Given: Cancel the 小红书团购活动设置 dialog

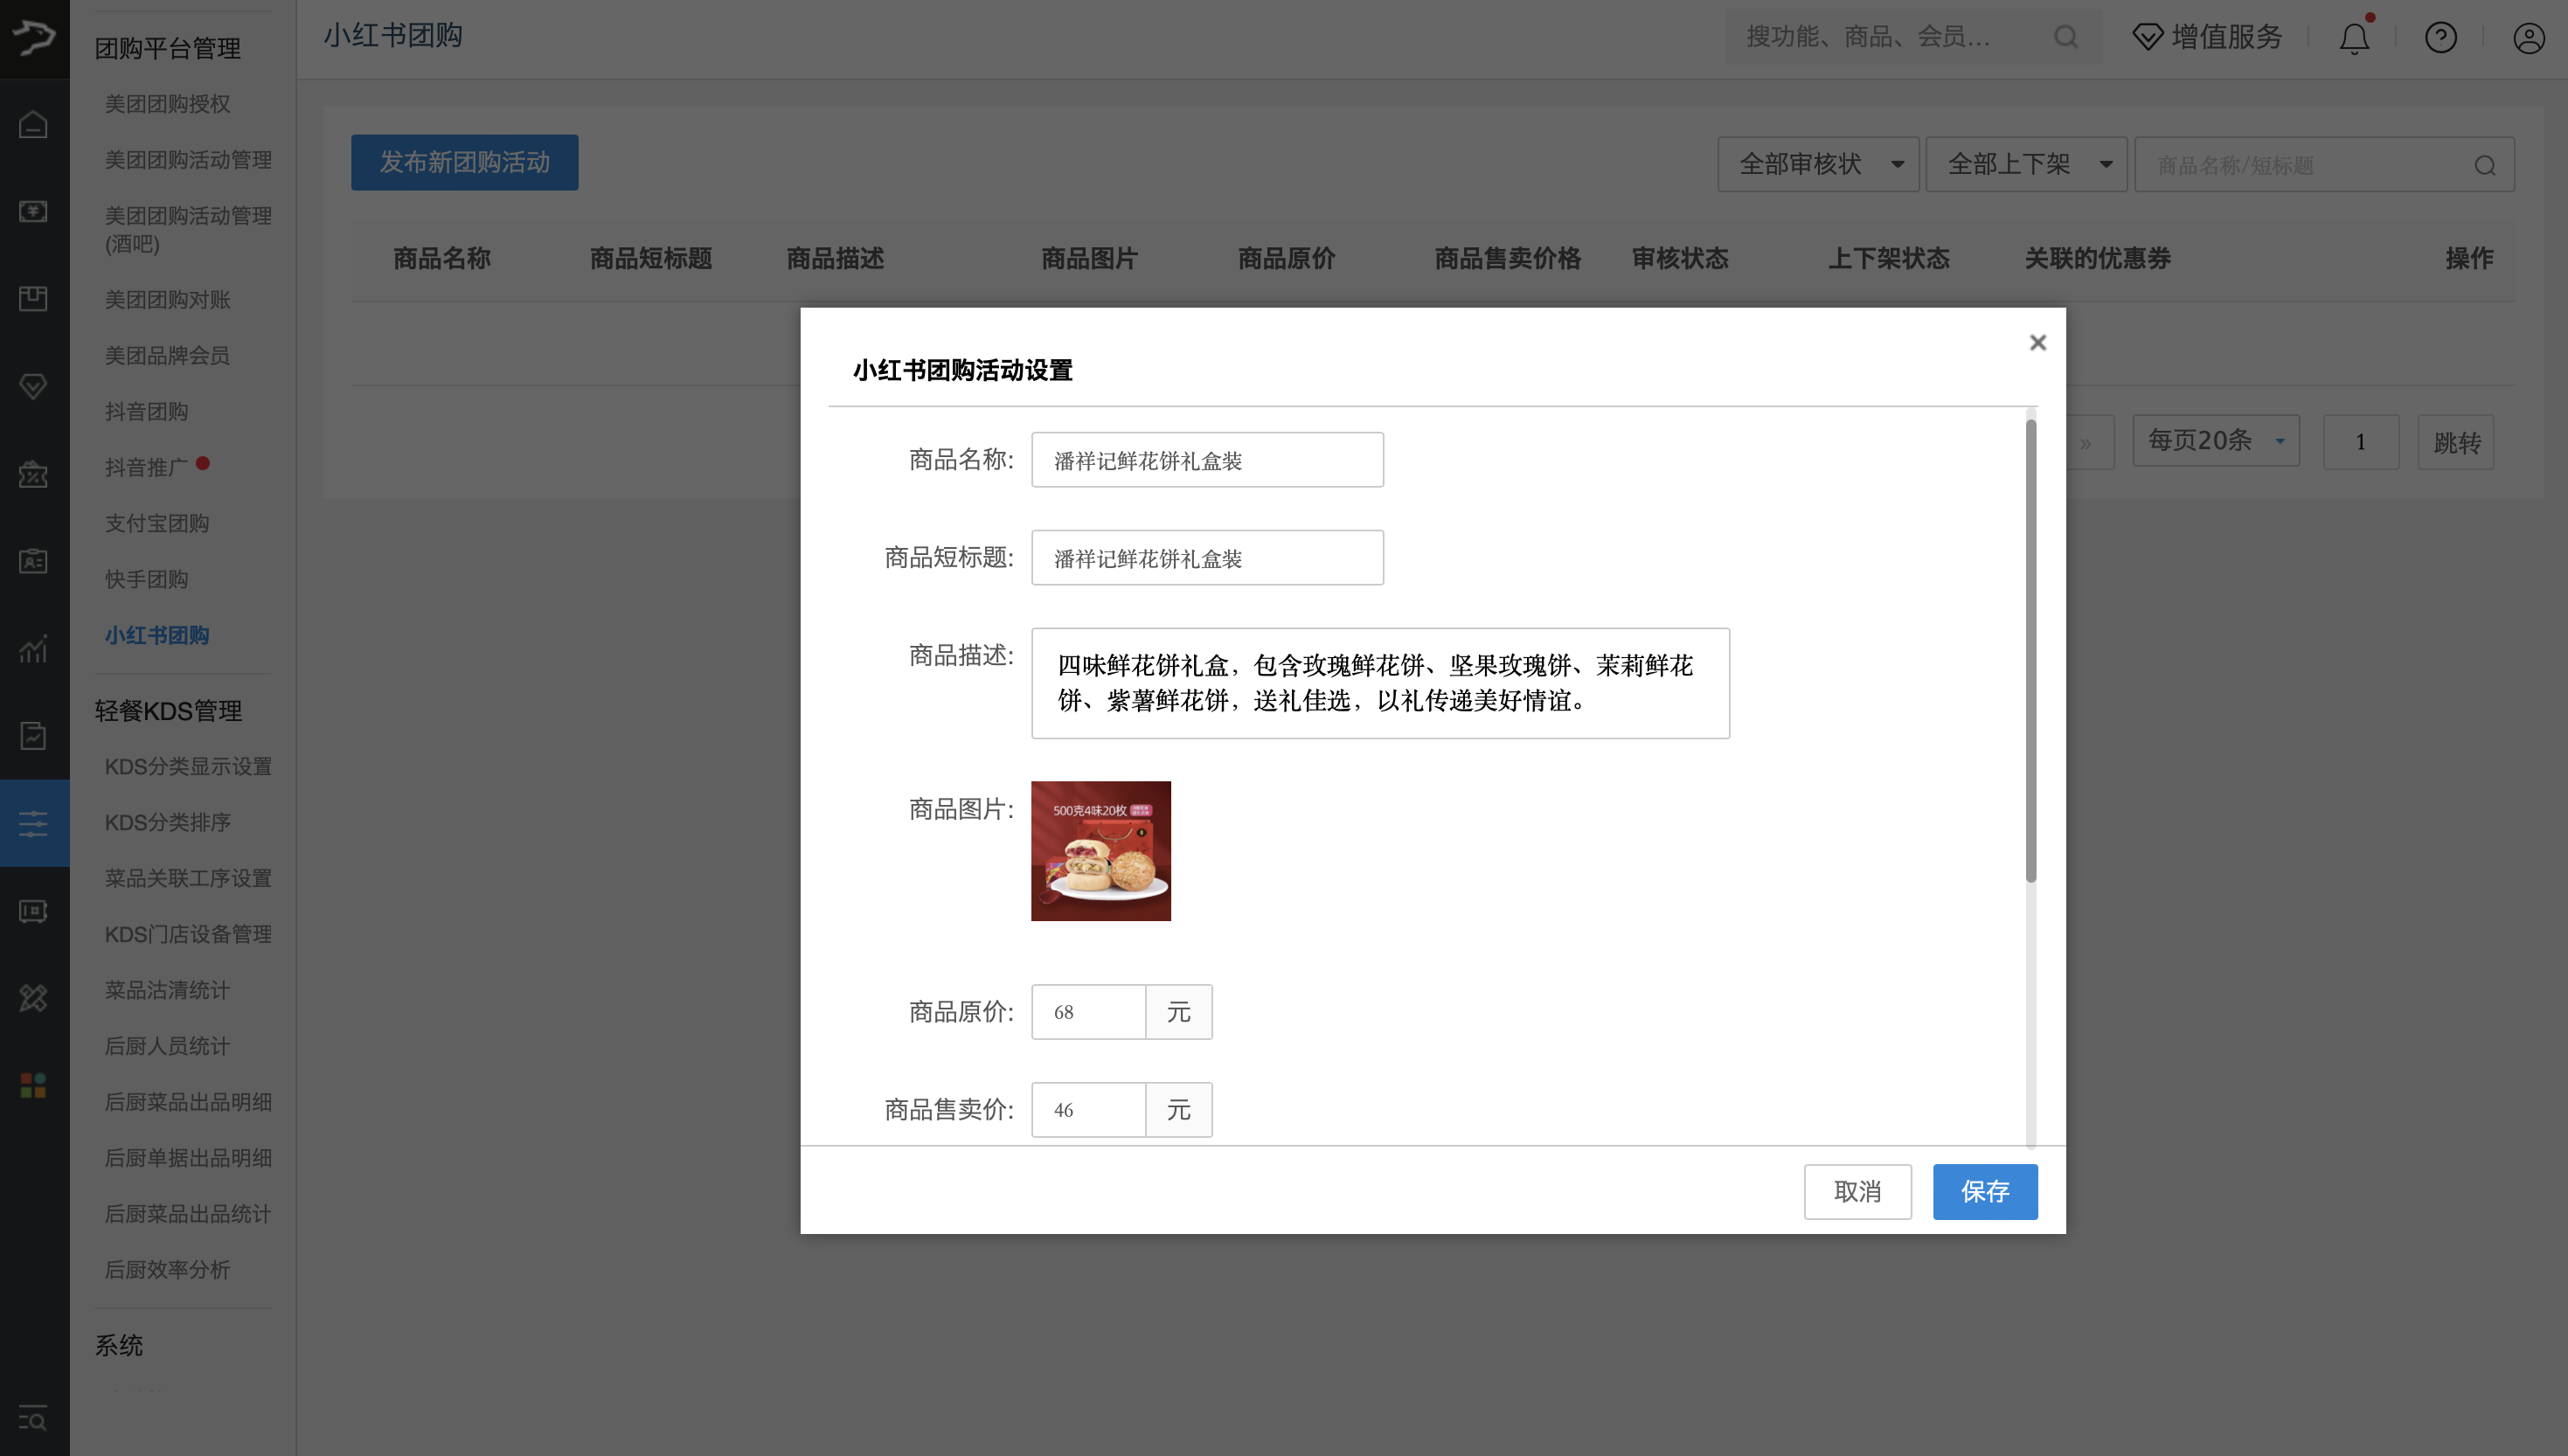Looking at the screenshot, I should 1857,1191.
